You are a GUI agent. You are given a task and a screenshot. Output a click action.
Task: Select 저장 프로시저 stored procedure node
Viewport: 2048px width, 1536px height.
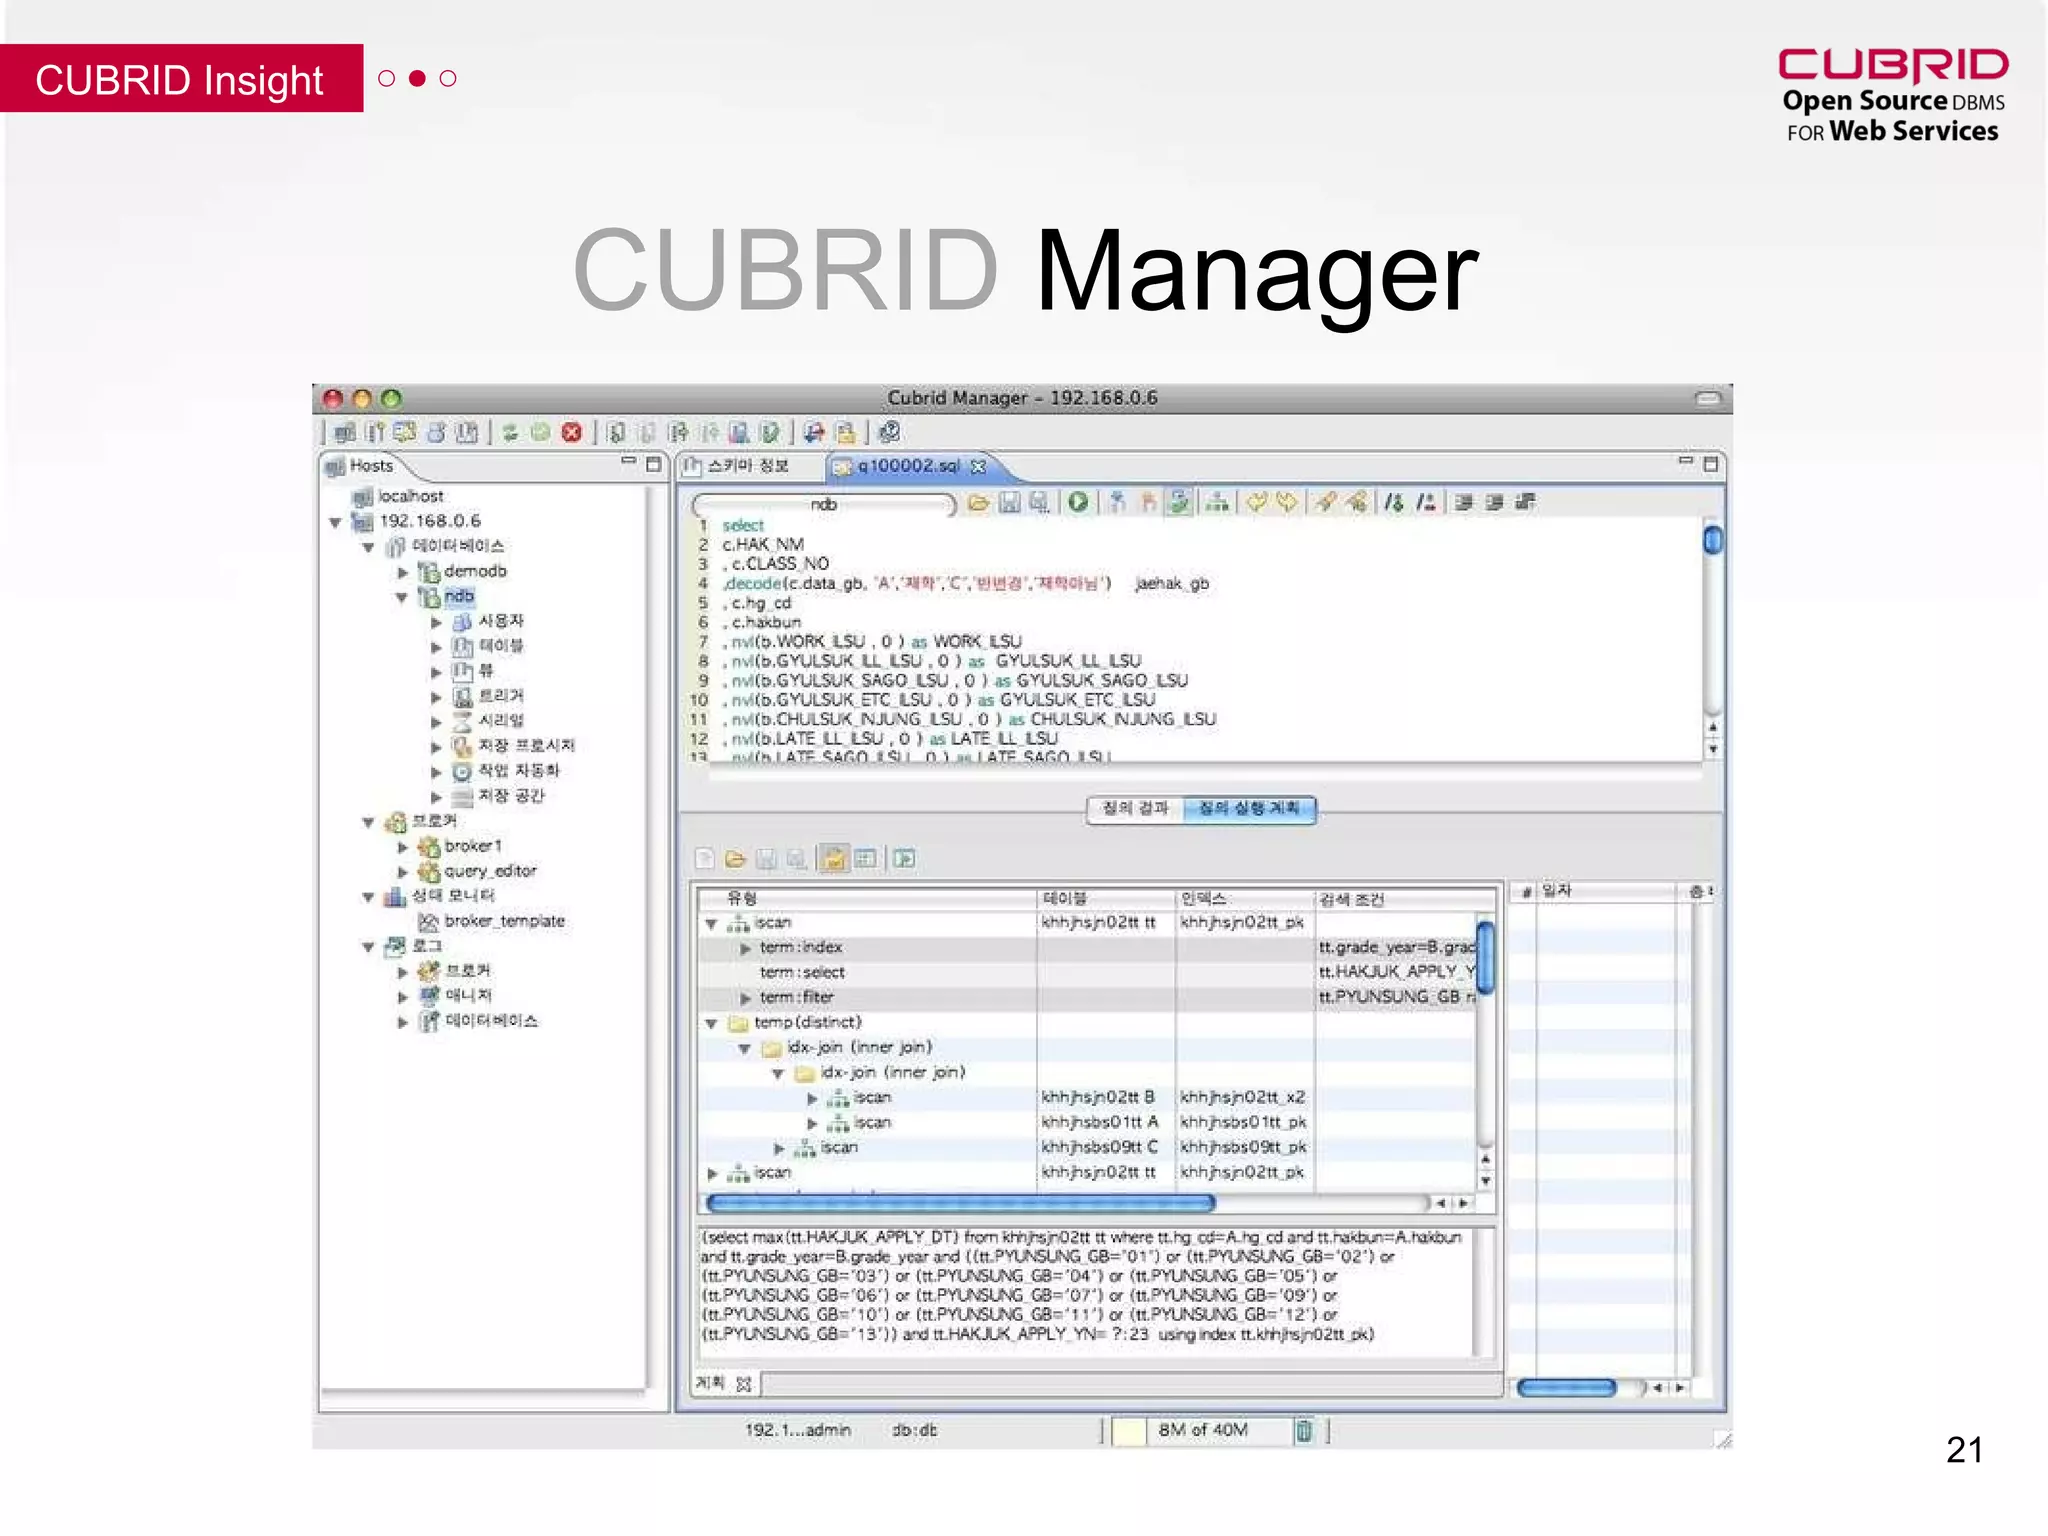pyautogui.click(x=514, y=746)
